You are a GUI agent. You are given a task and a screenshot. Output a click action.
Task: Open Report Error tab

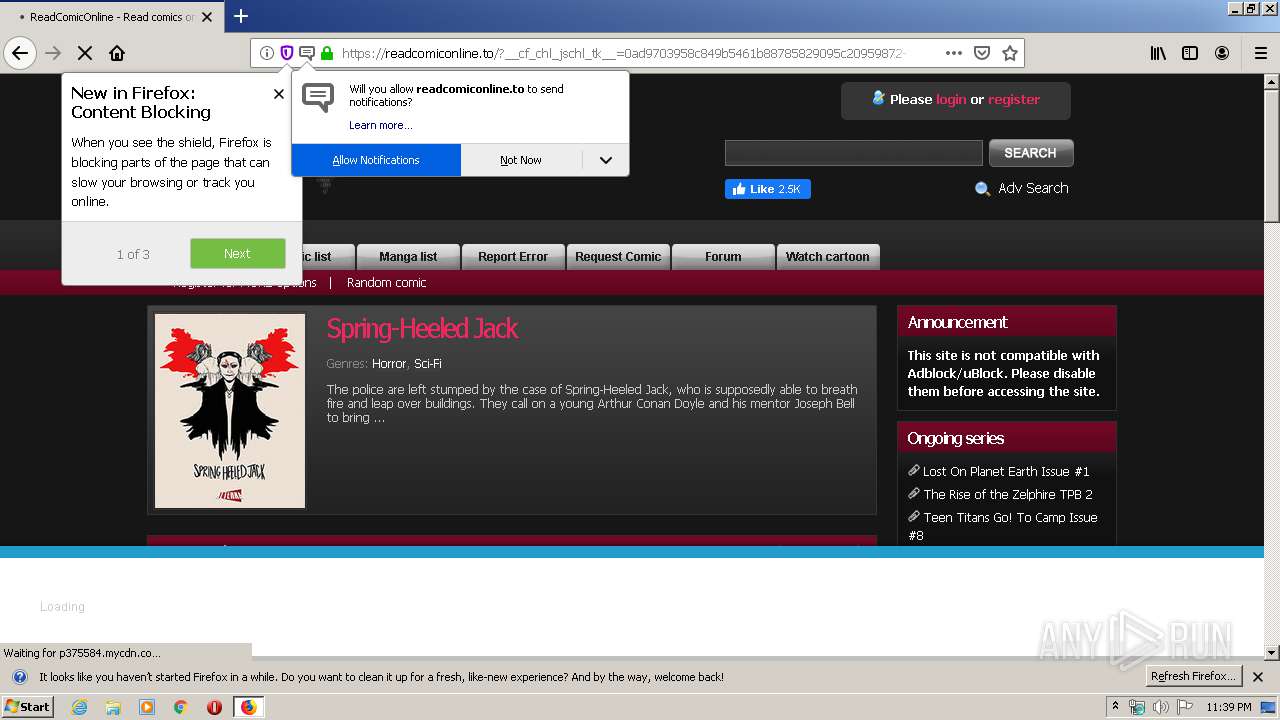tap(513, 257)
